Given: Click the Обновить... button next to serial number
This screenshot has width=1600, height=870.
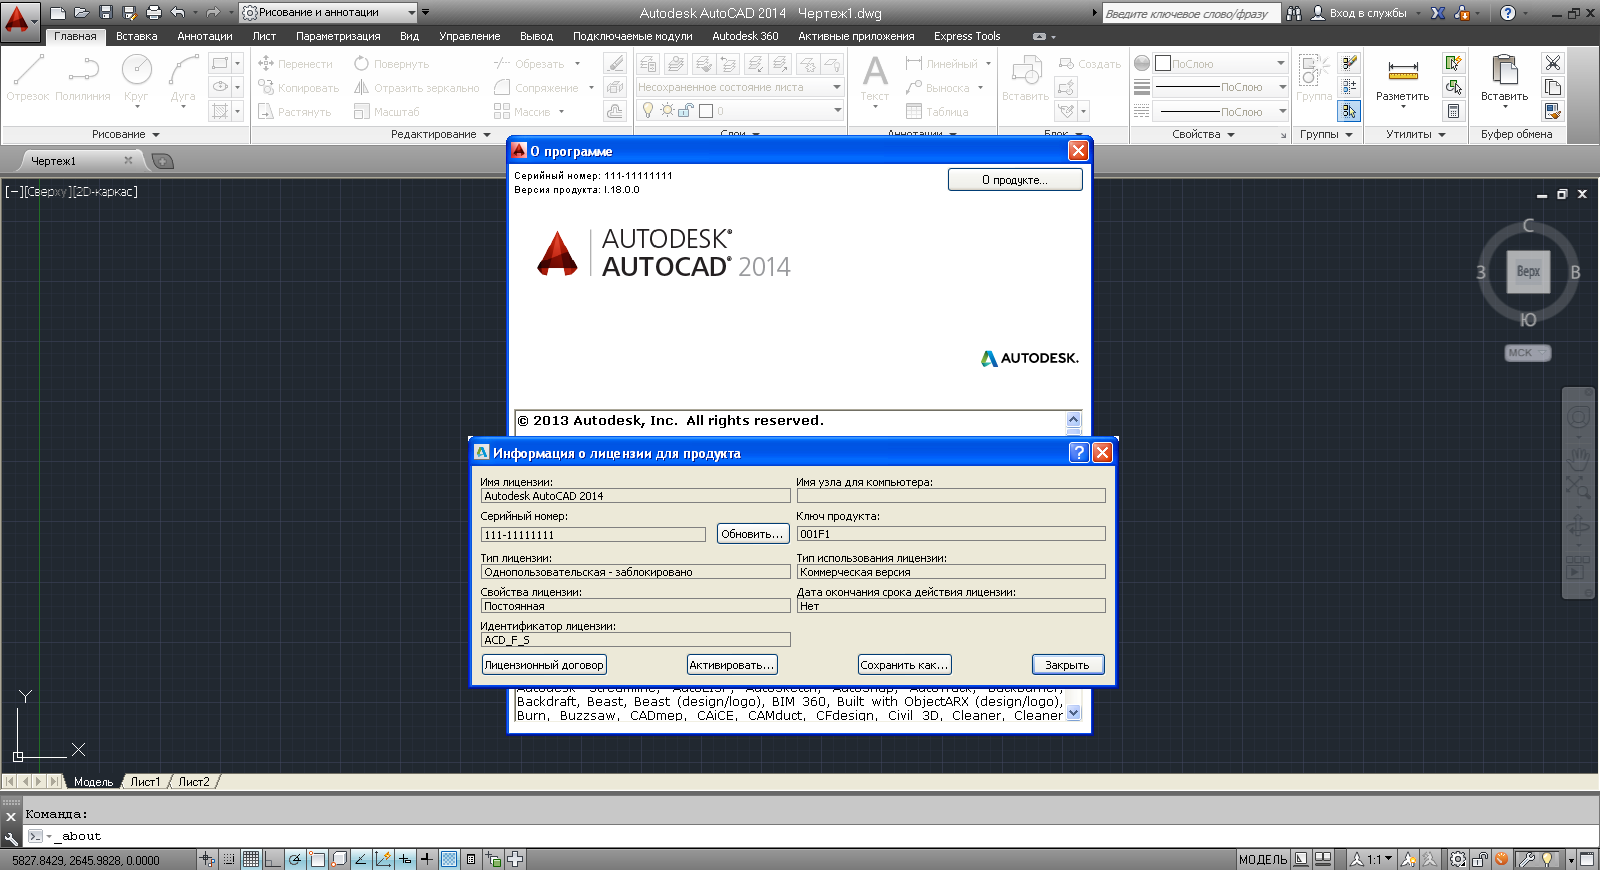Looking at the screenshot, I should point(752,534).
